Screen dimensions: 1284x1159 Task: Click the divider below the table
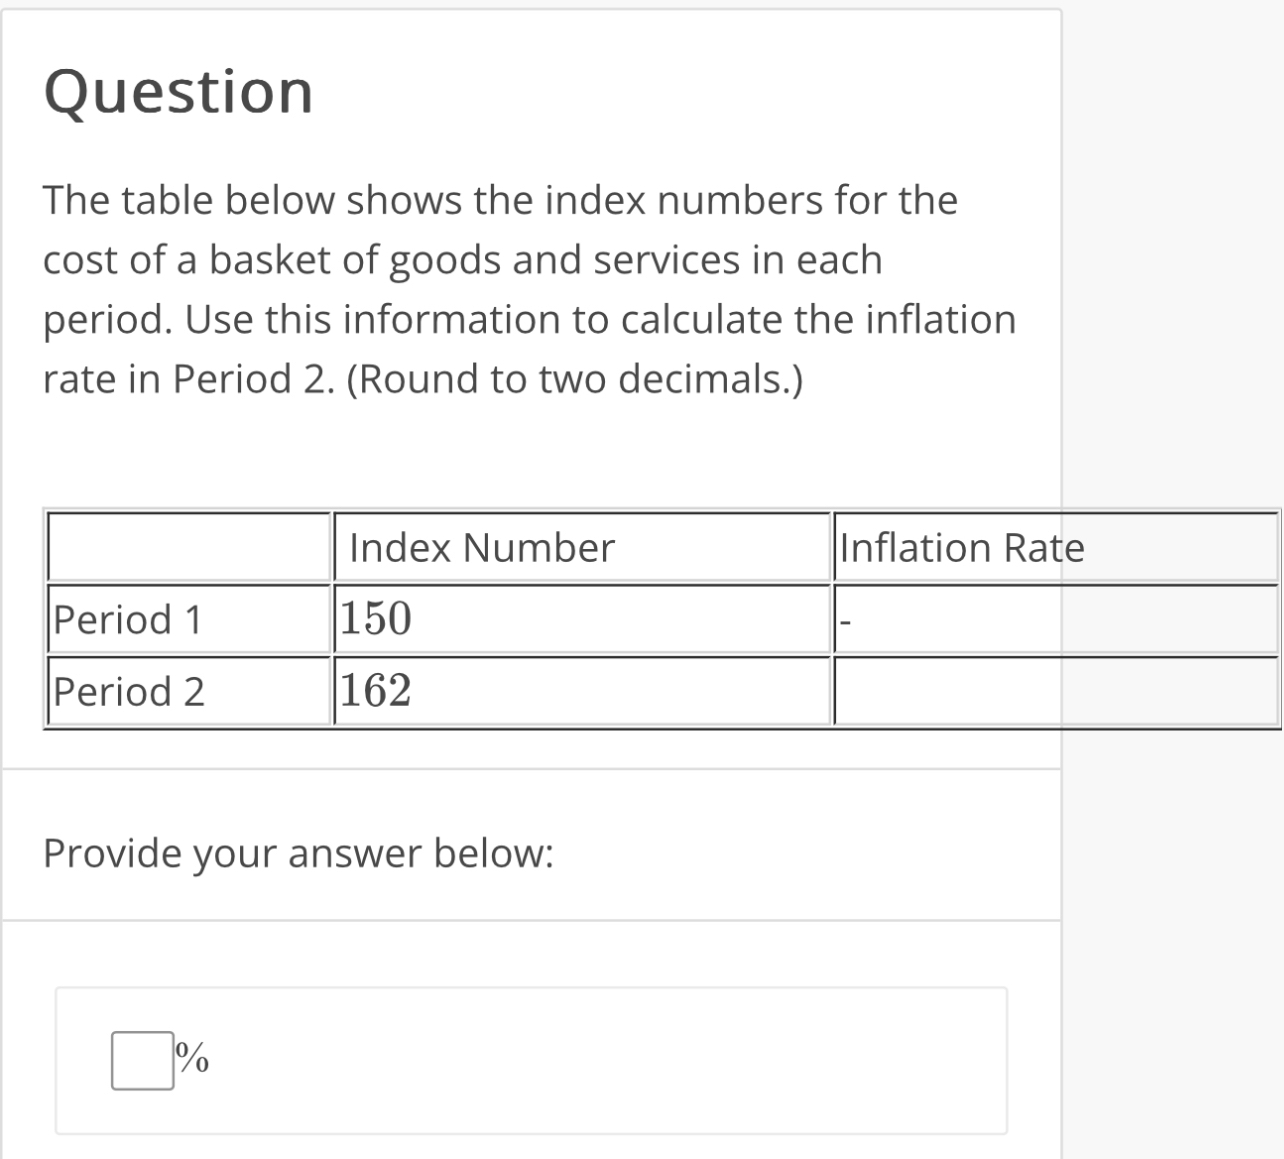coord(530,766)
